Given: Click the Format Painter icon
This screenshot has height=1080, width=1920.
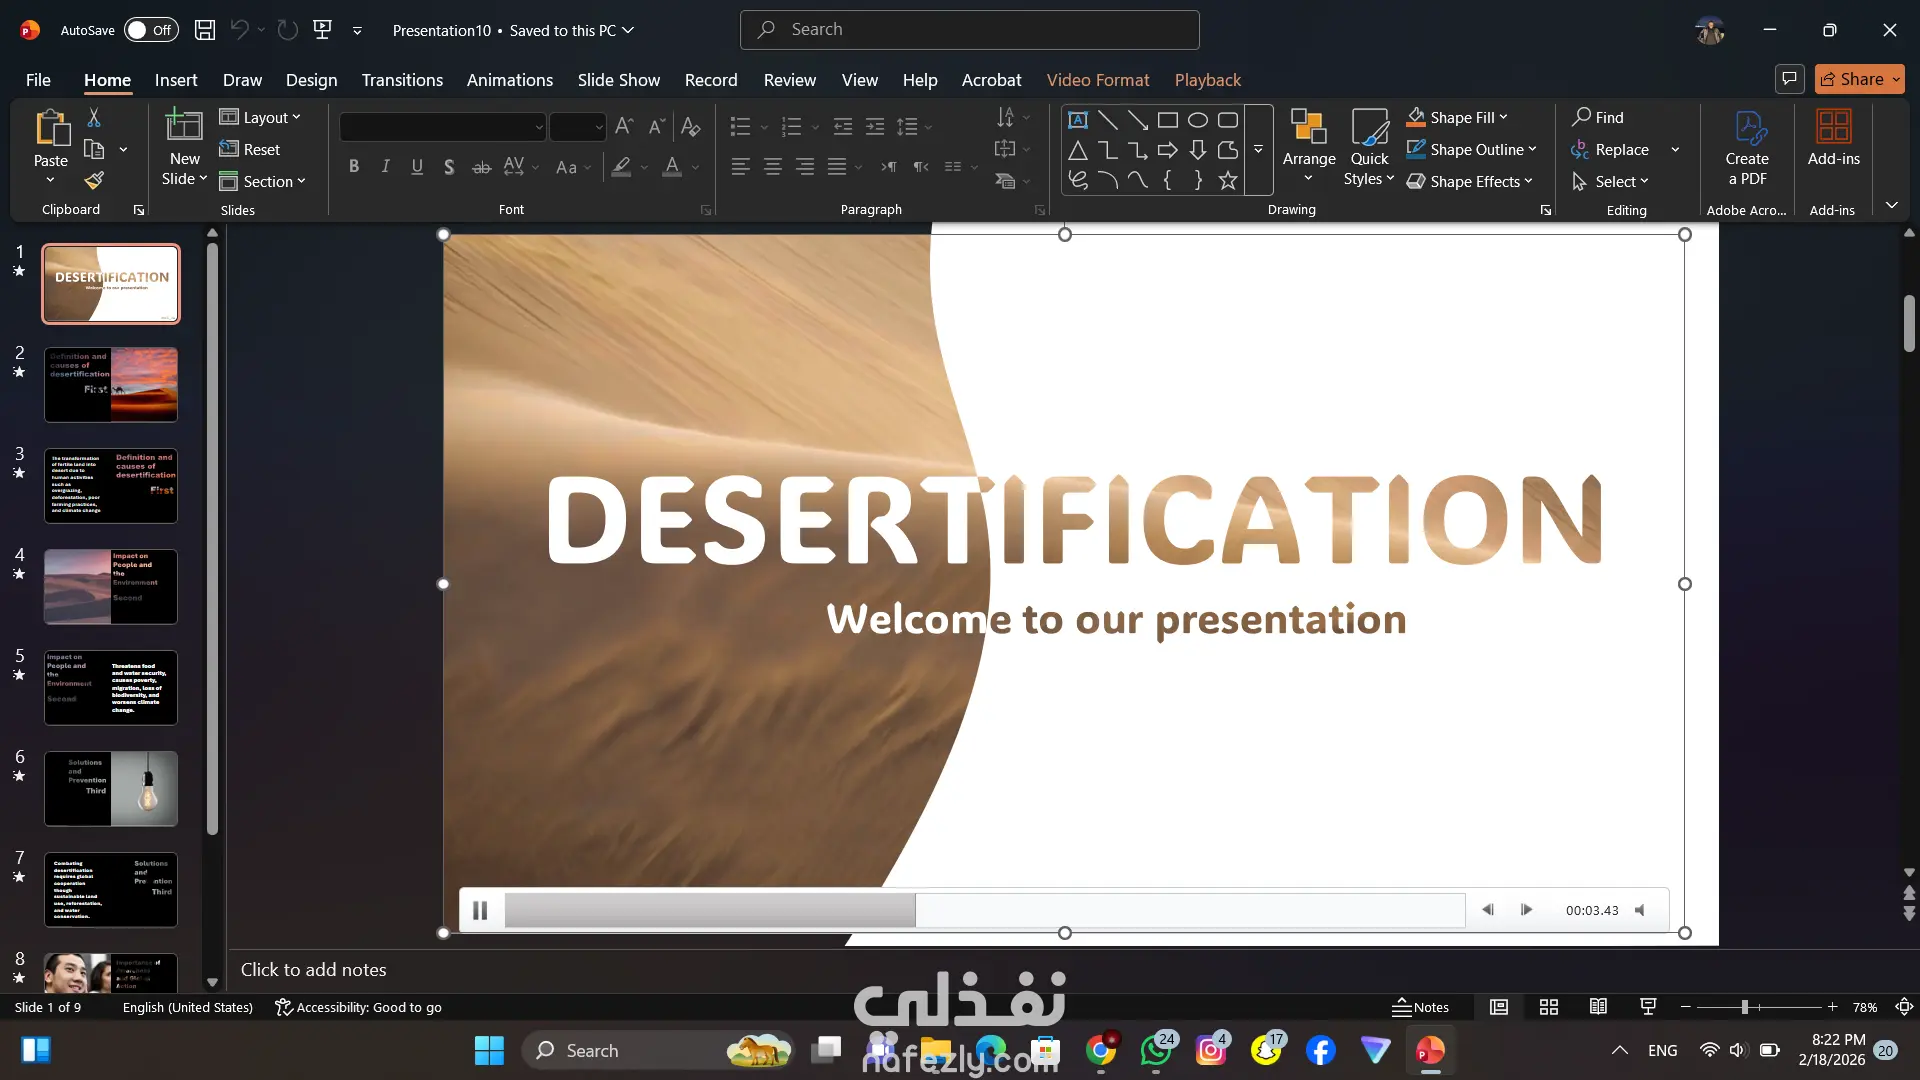Looking at the screenshot, I should (x=94, y=181).
